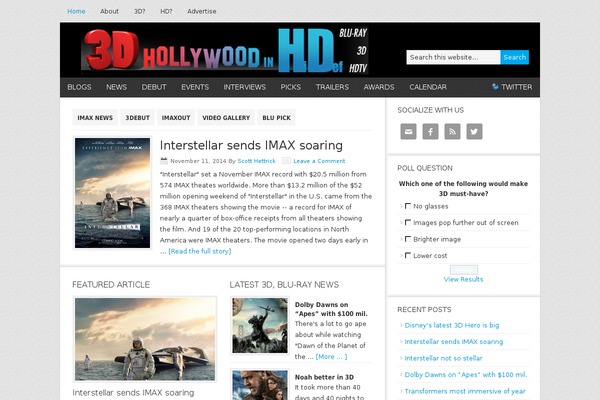Image resolution: width=600 pixels, height=400 pixels.
Task: Open the TRAILERS navigation item
Action: tap(332, 87)
